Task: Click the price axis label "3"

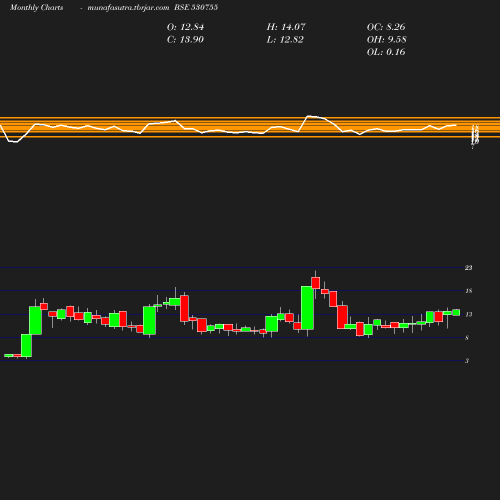Action: click(467, 361)
